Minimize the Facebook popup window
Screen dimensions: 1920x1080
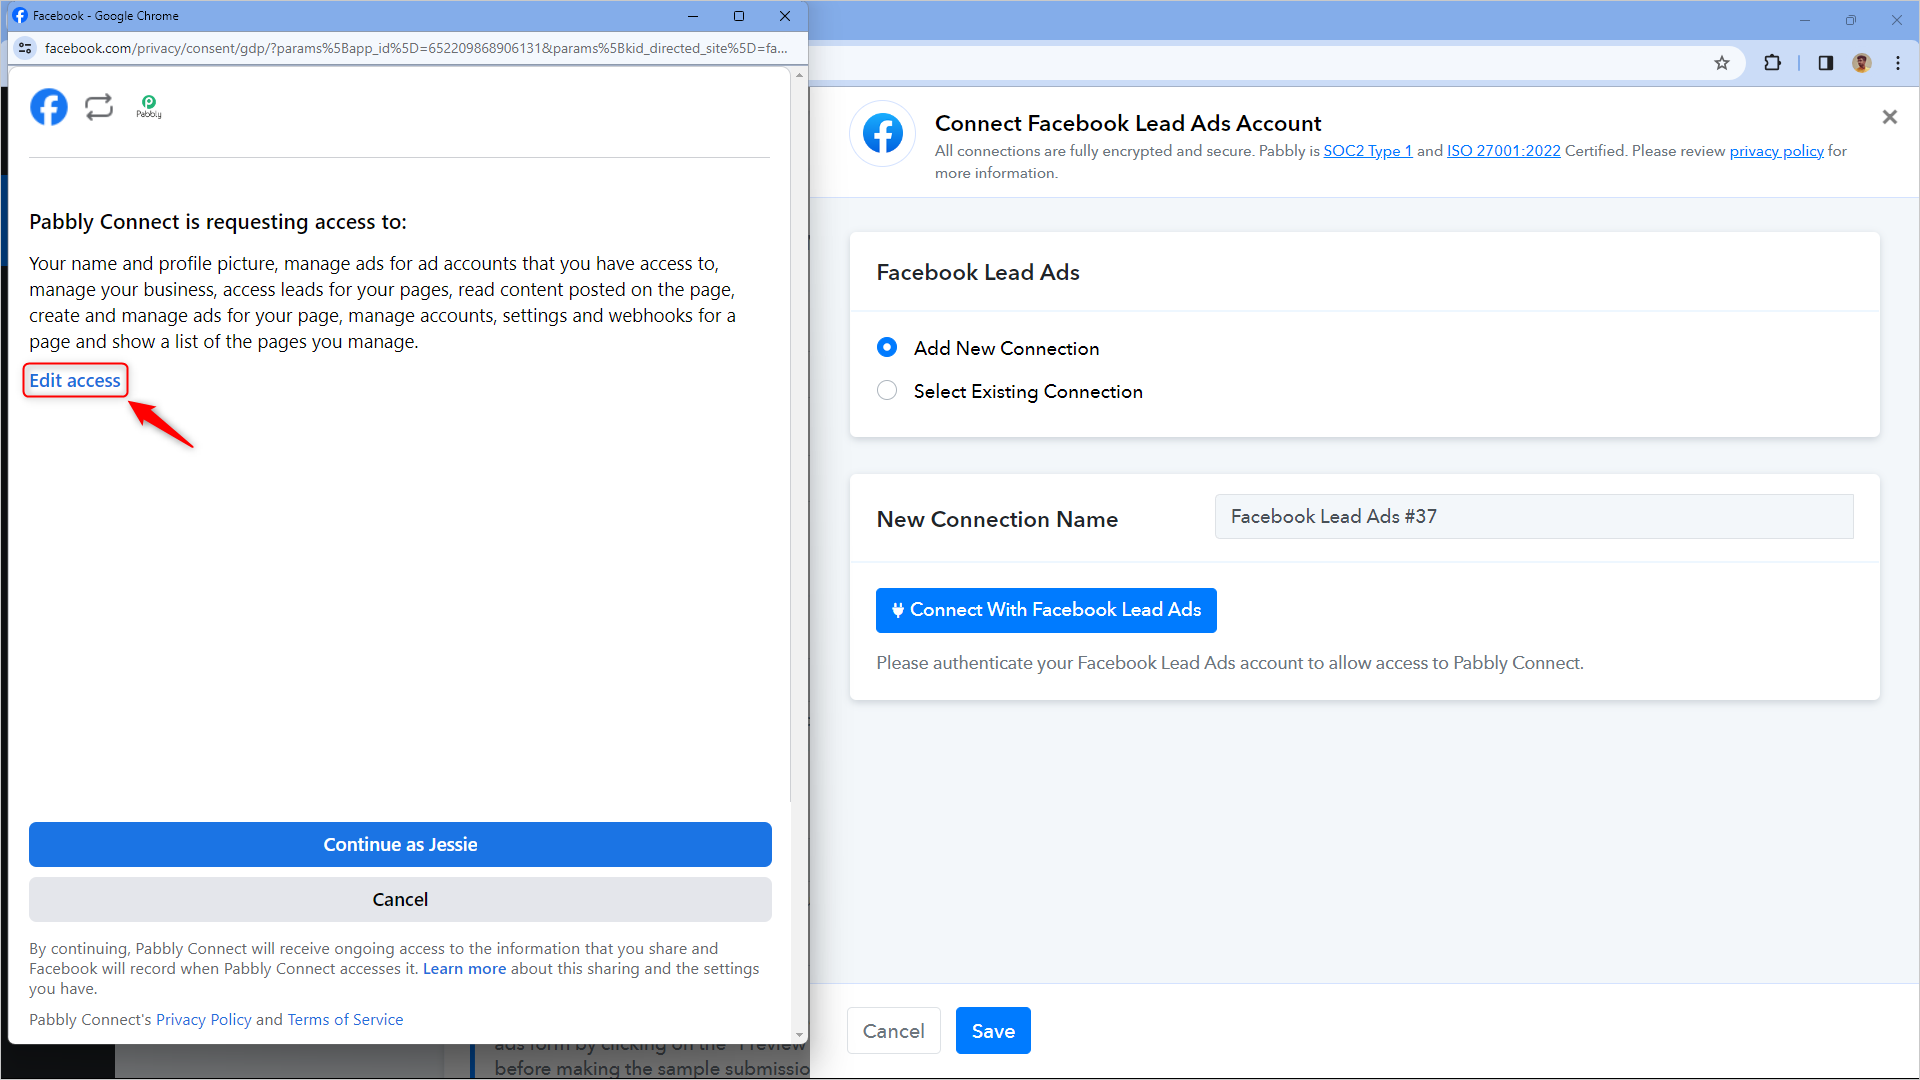pos(693,16)
